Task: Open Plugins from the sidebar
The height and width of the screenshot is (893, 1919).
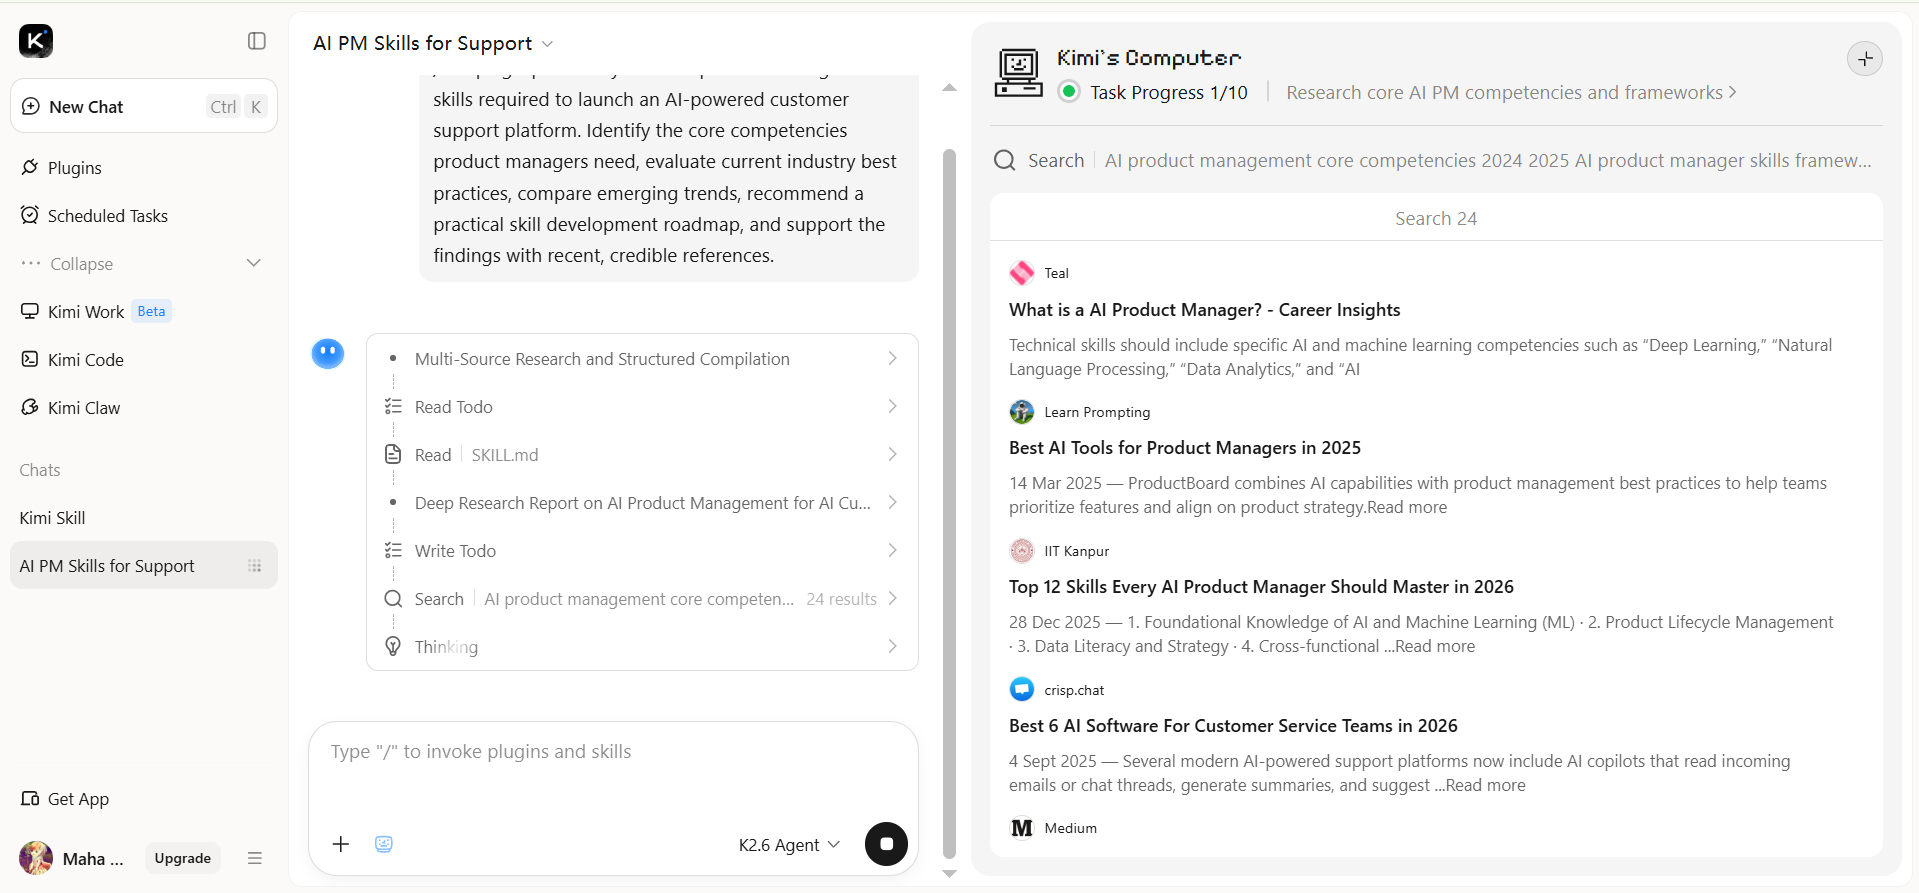Action: [144, 168]
